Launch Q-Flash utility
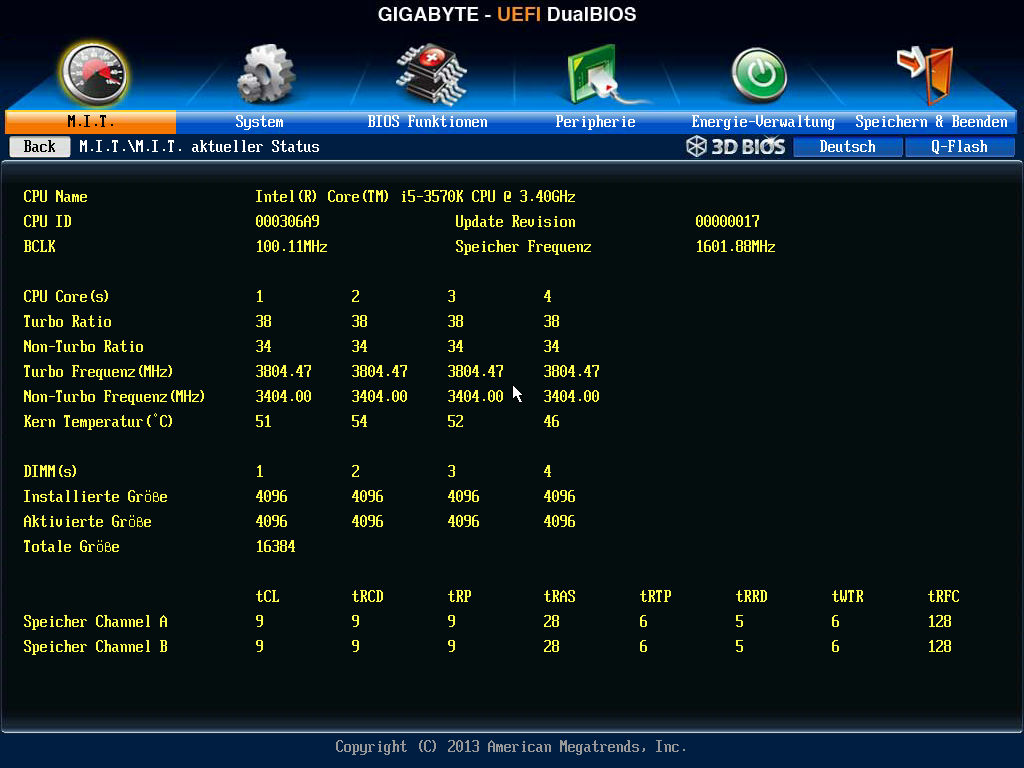This screenshot has height=768, width=1024. tap(959, 146)
